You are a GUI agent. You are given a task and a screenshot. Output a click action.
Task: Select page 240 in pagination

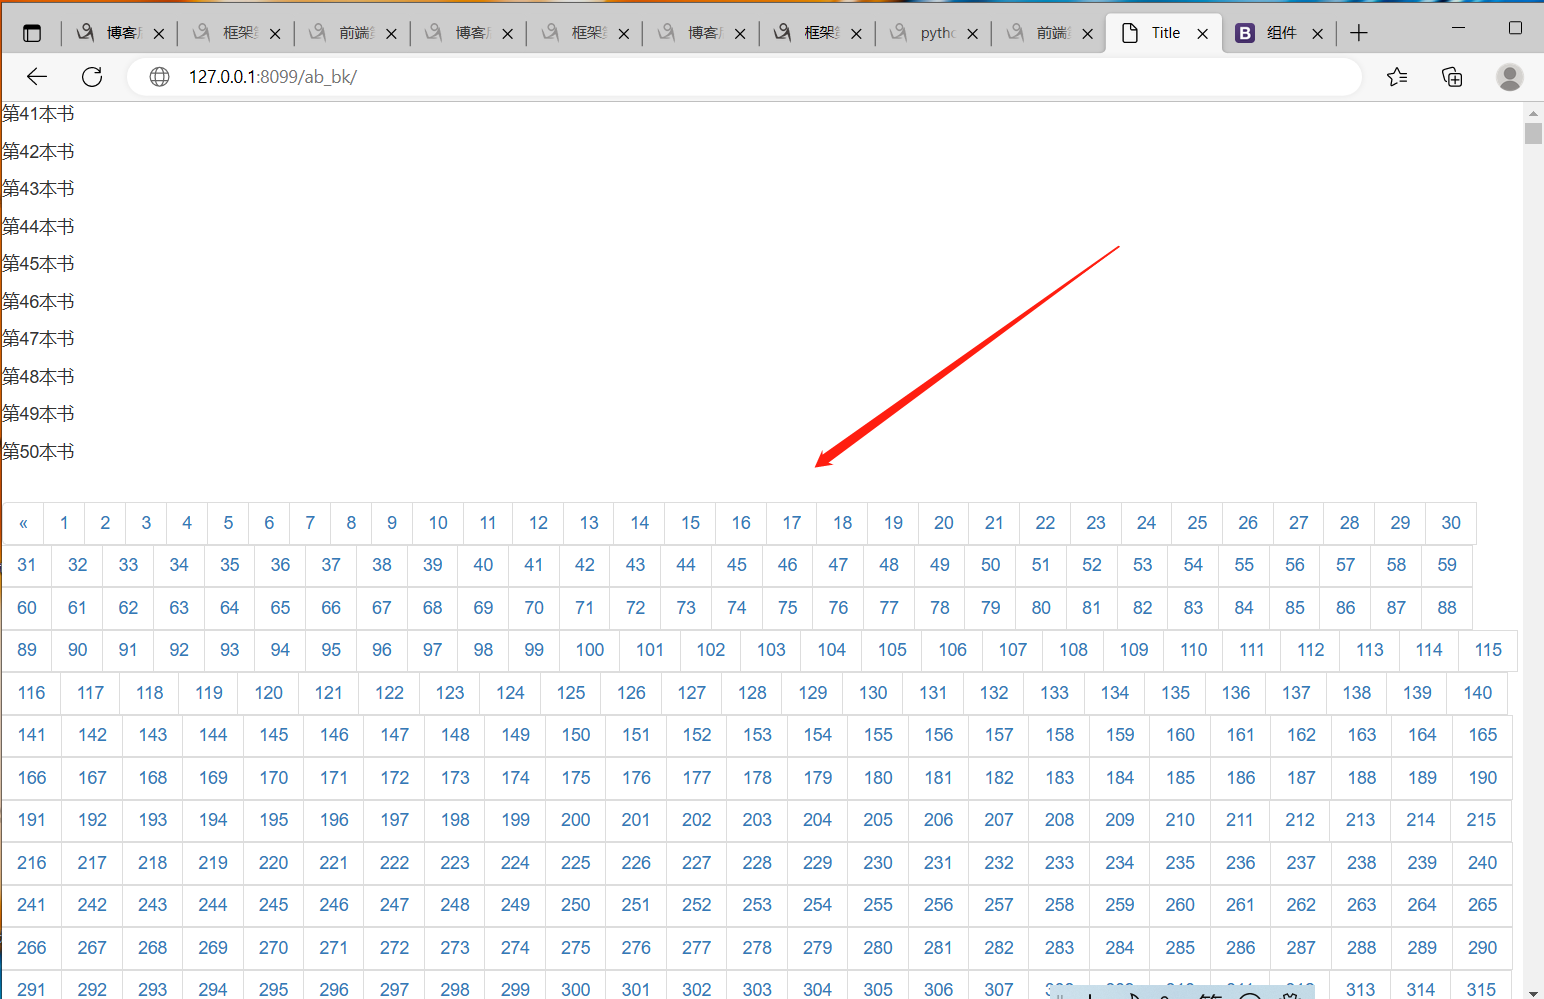pyautogui.click(x=1483, y=863)
